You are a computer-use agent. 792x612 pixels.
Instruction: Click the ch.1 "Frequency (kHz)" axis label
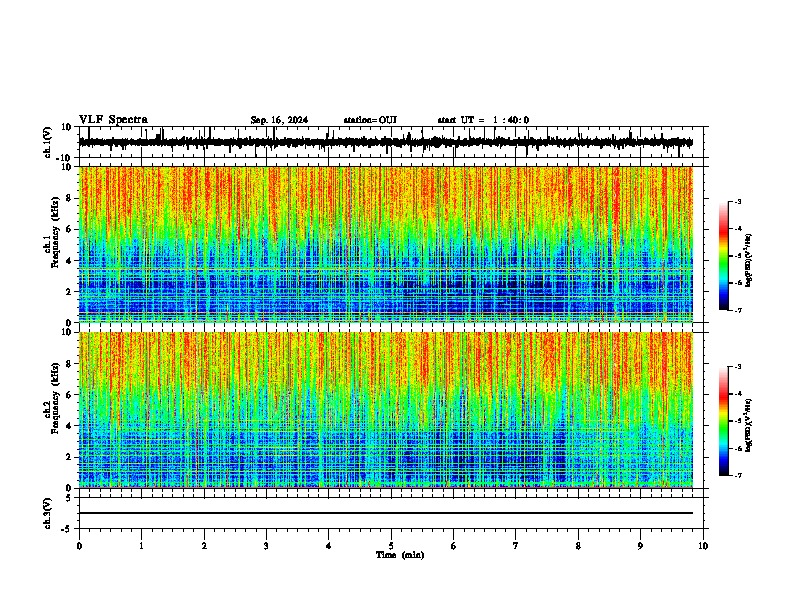(55, 232)
